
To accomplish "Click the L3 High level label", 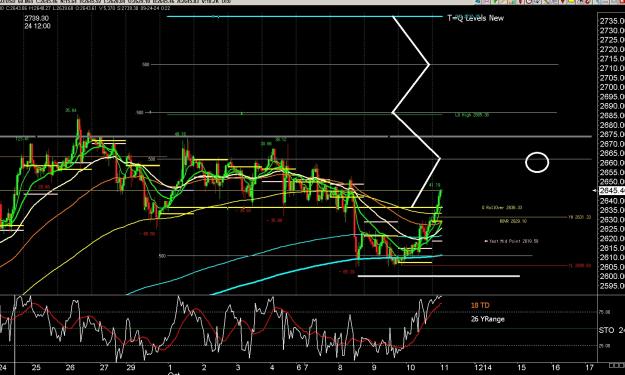I will click(472, 115).
